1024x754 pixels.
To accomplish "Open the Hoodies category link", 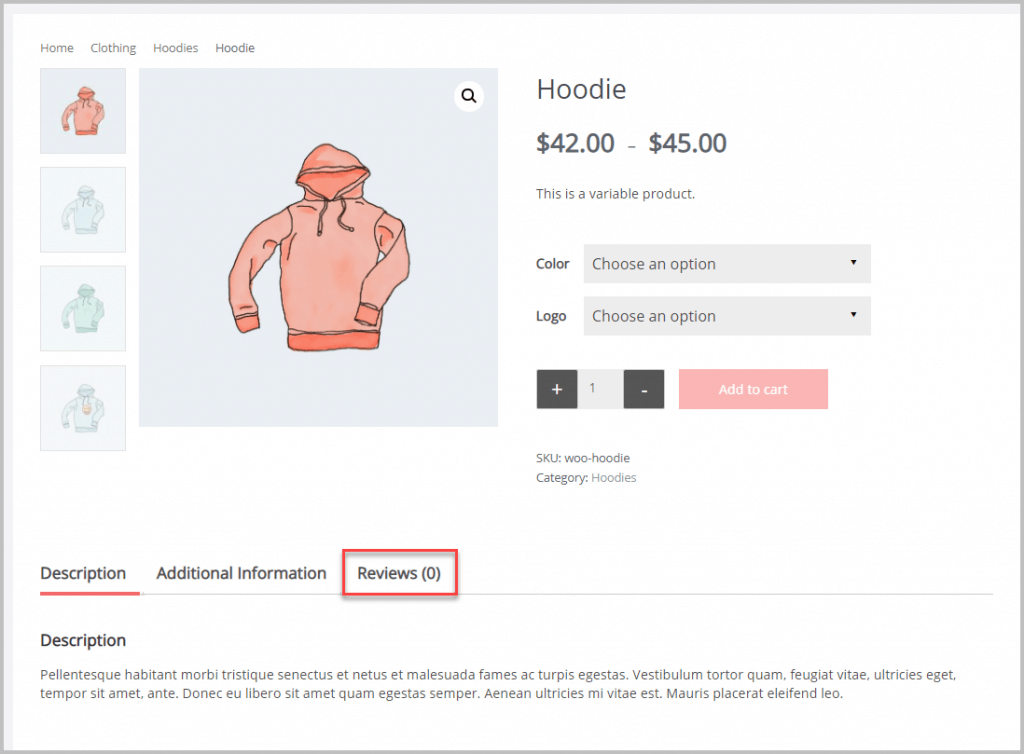I will (613, 477).
